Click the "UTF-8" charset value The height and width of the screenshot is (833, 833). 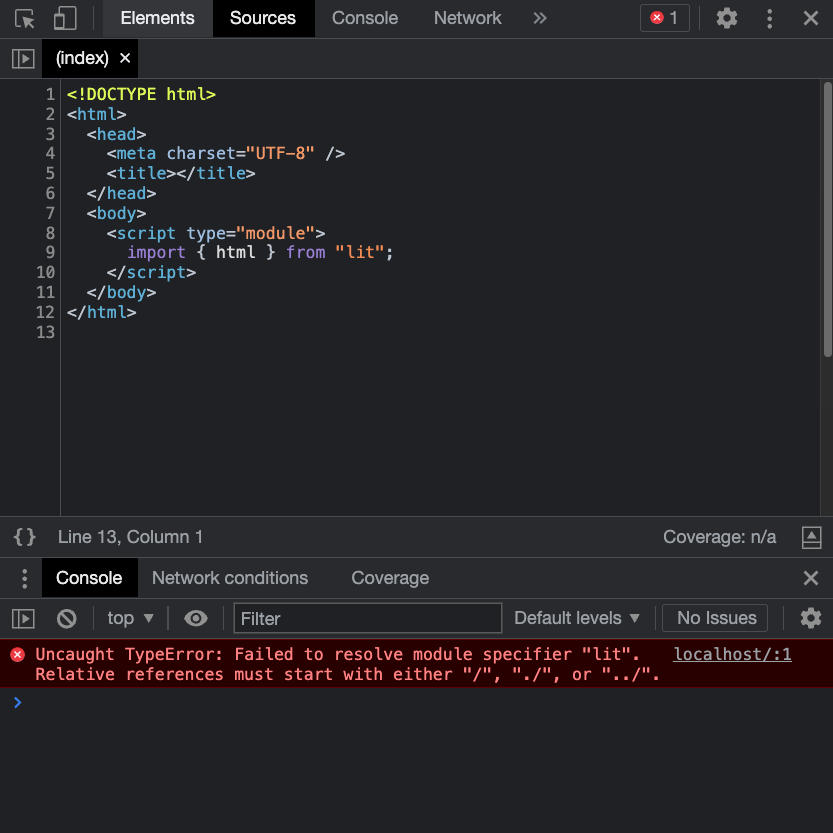280,154
